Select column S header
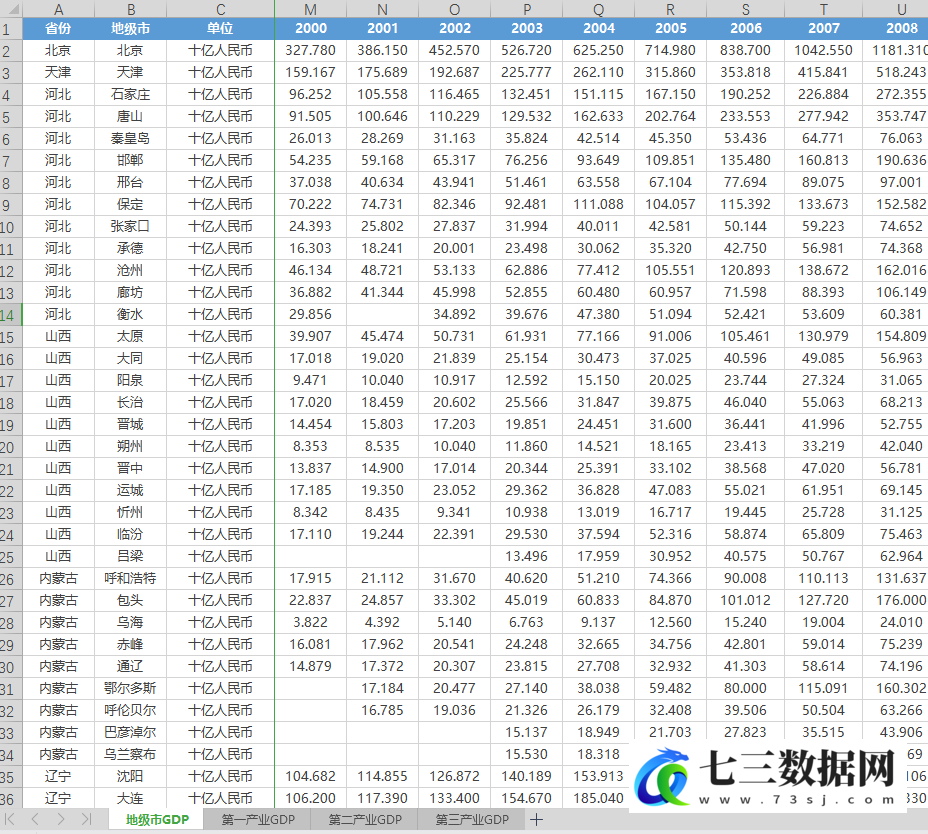The image size is (928, 834). (746, 9)
